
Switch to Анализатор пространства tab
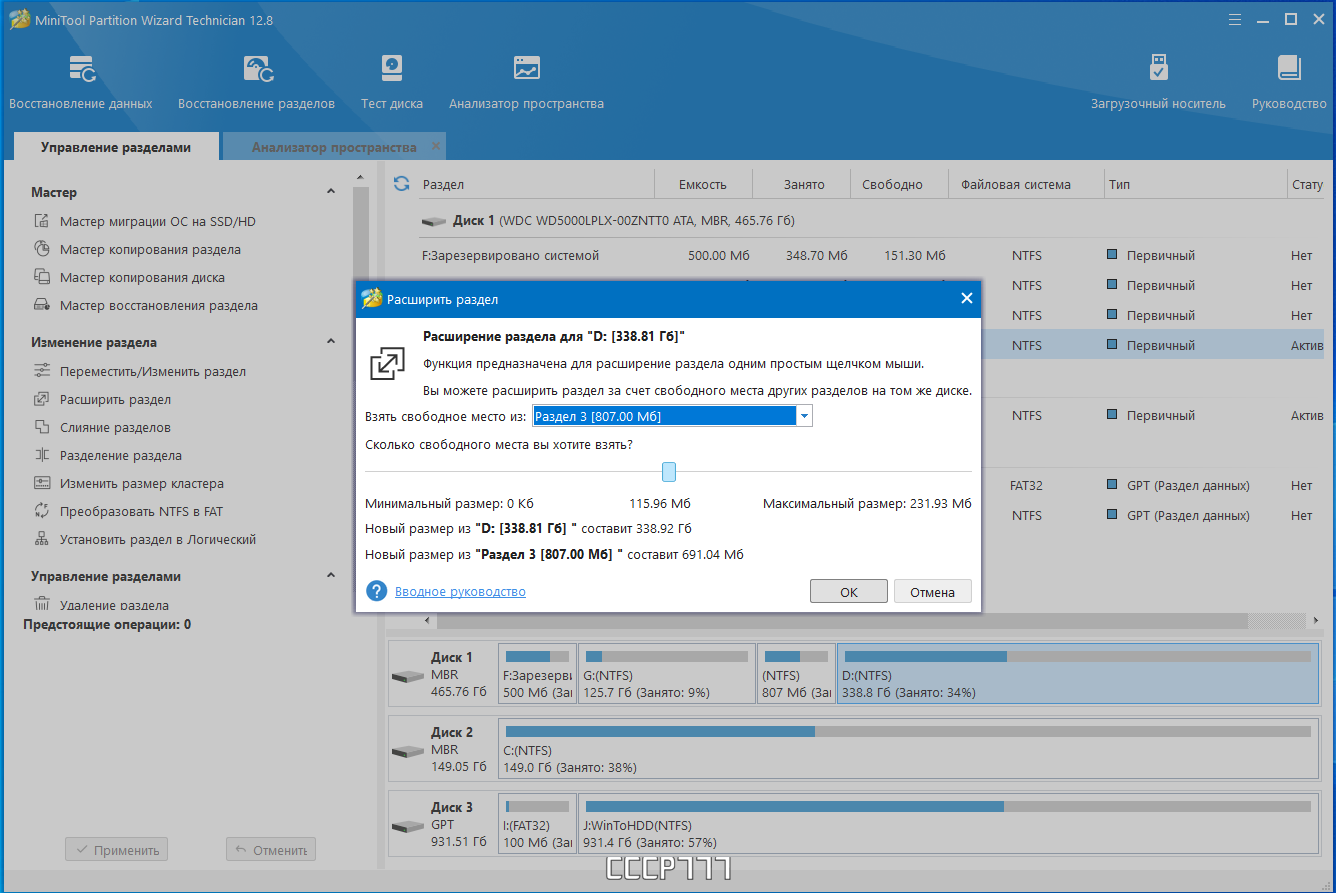[x=334, y=147]
